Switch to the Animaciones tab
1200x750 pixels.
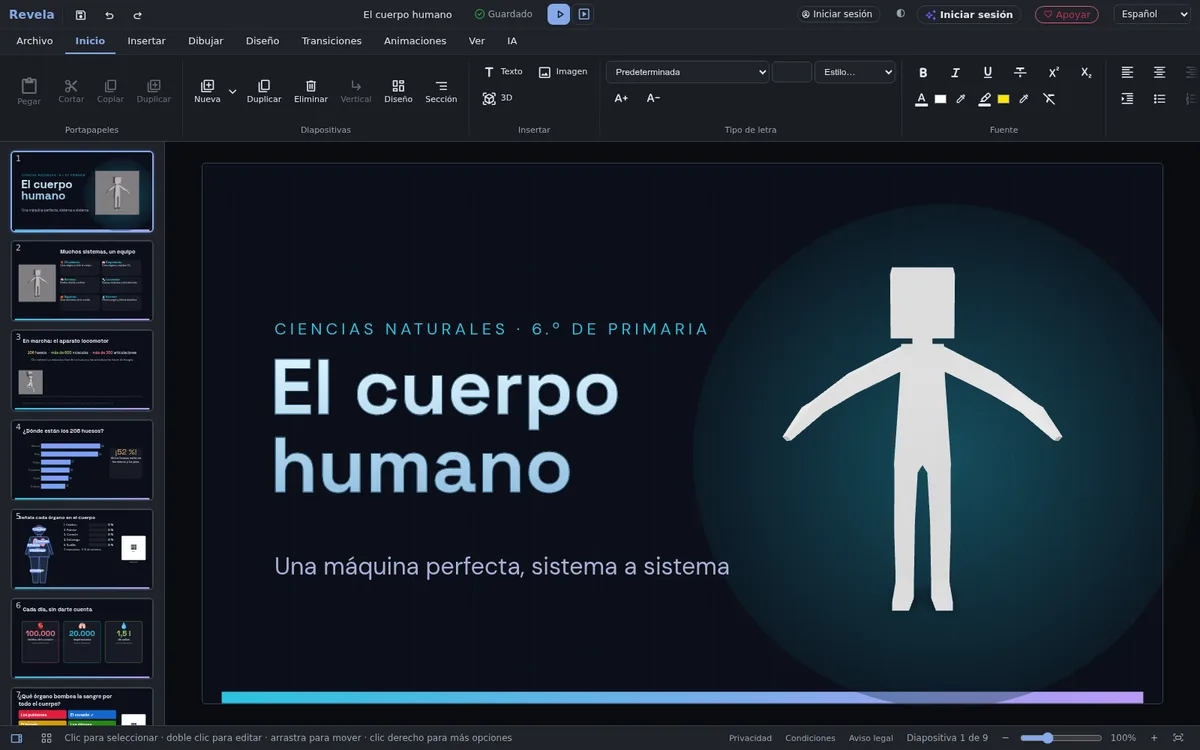pyautogui.click(x=415, y=41)
